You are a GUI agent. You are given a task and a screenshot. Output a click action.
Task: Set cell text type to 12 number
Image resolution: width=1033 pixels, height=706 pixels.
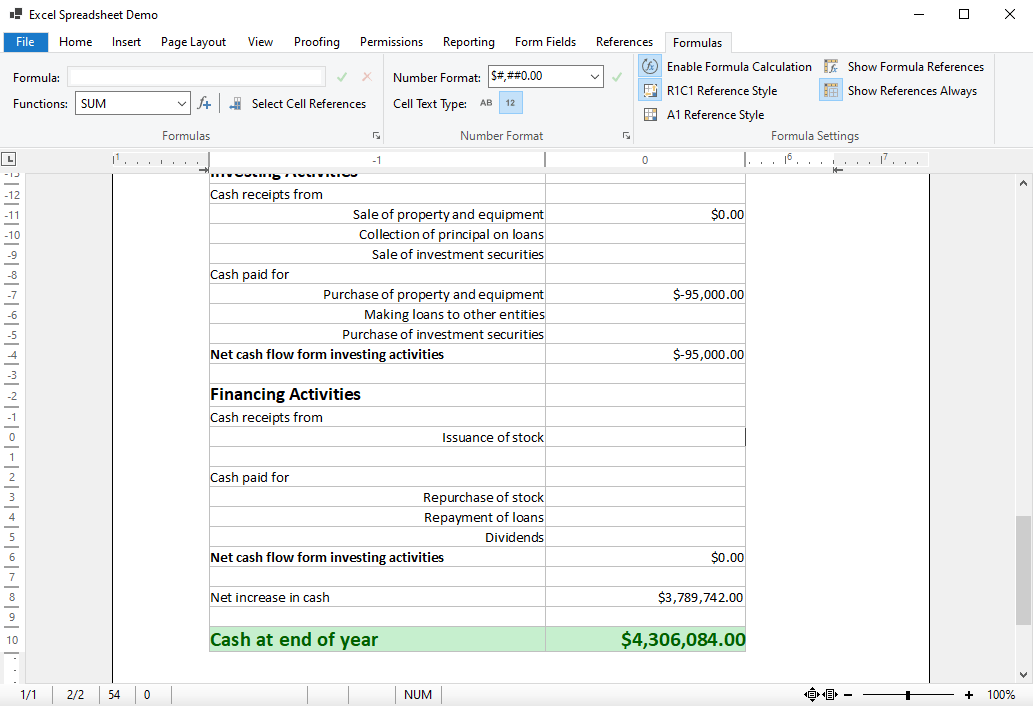[511, 103]
